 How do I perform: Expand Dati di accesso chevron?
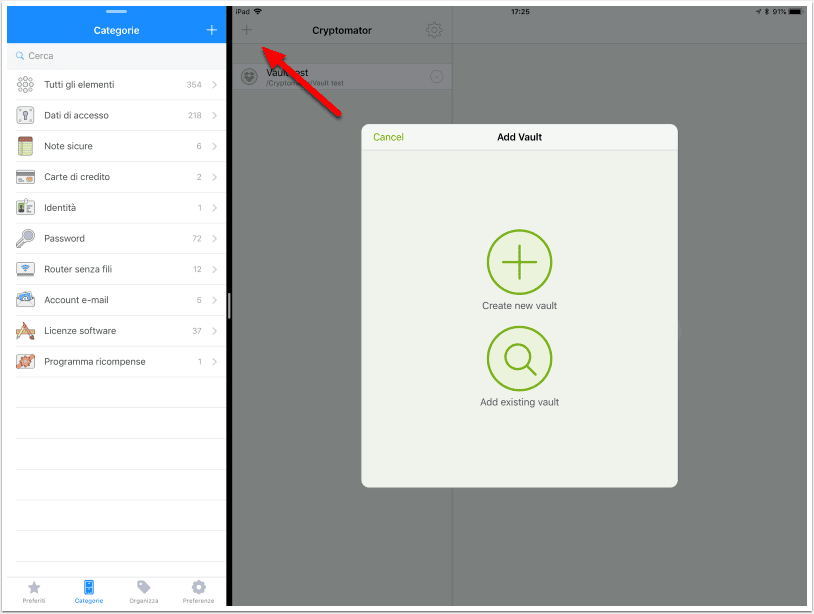(214, 115)
